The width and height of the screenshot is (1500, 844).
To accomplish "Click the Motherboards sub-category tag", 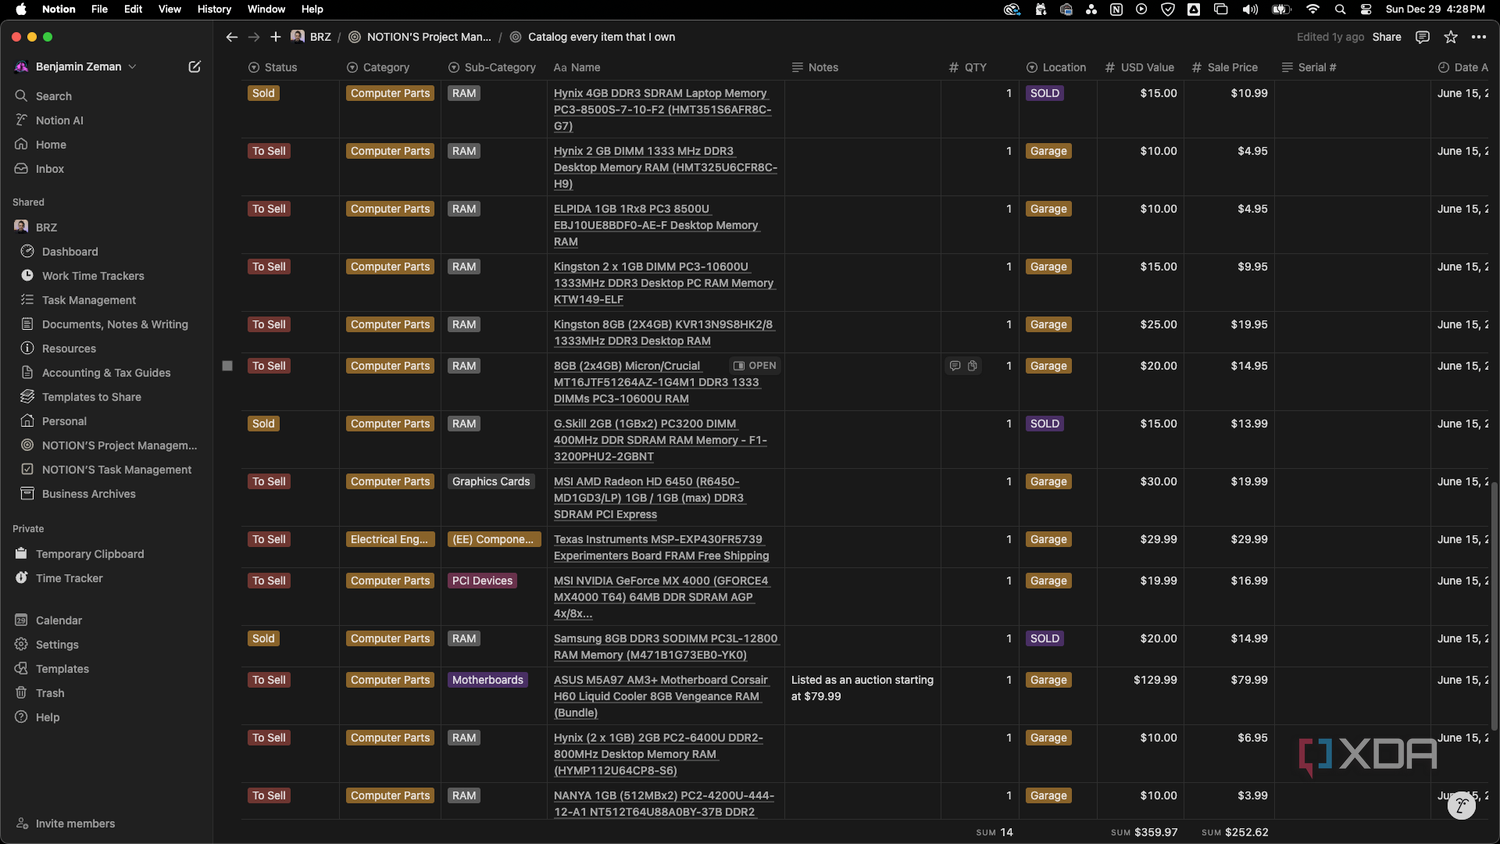I will [487, 680].
